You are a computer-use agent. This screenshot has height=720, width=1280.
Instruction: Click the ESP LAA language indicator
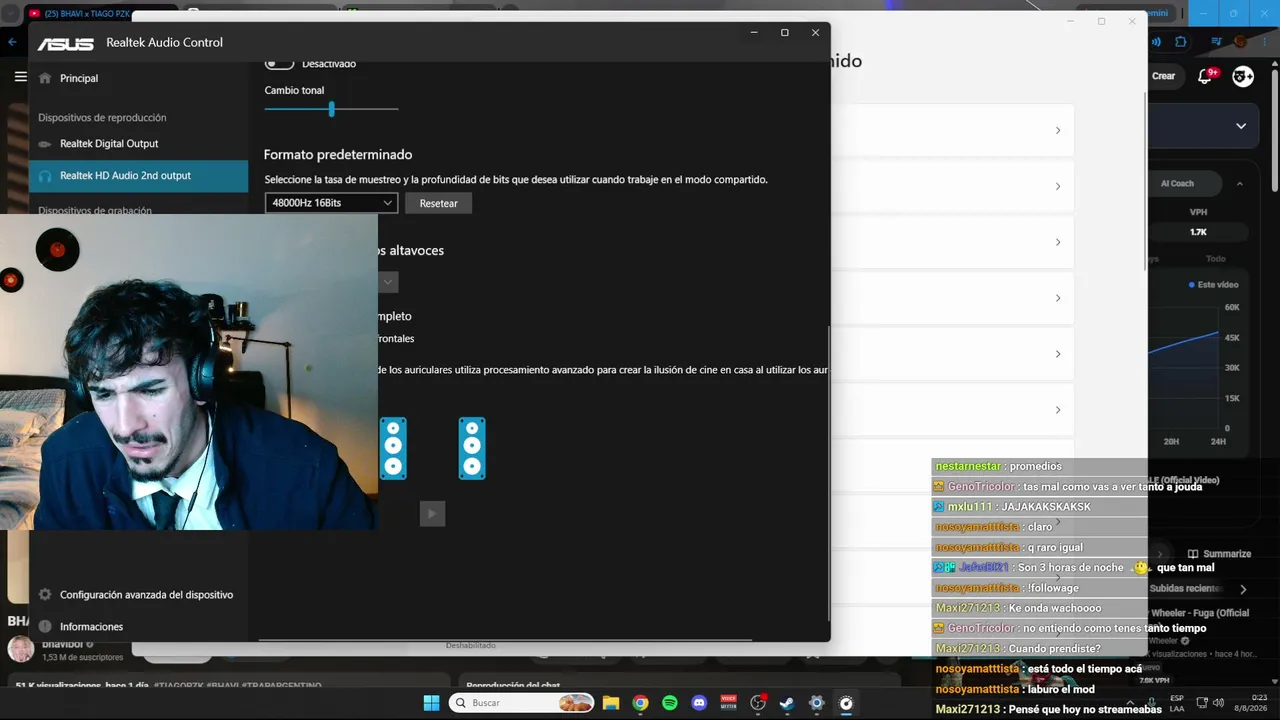tap(1177, 703)
